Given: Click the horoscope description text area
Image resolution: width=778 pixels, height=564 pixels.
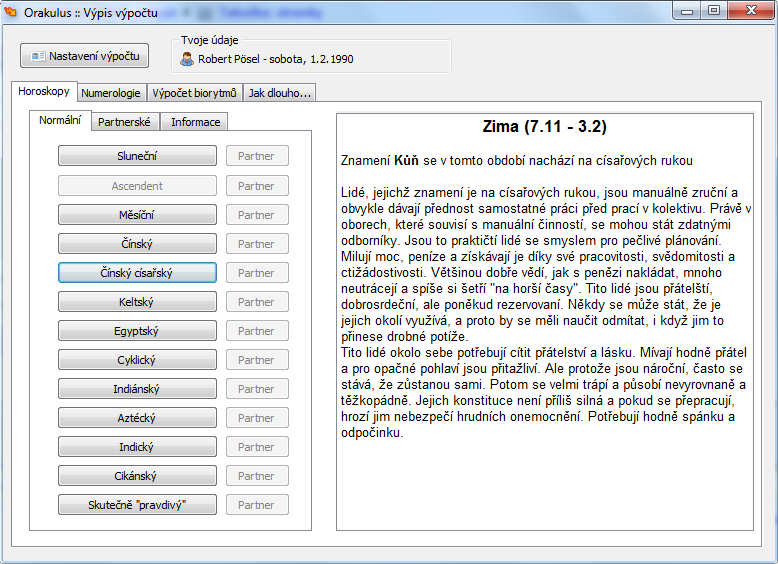Looking at the screenshot, I should 544,320.
